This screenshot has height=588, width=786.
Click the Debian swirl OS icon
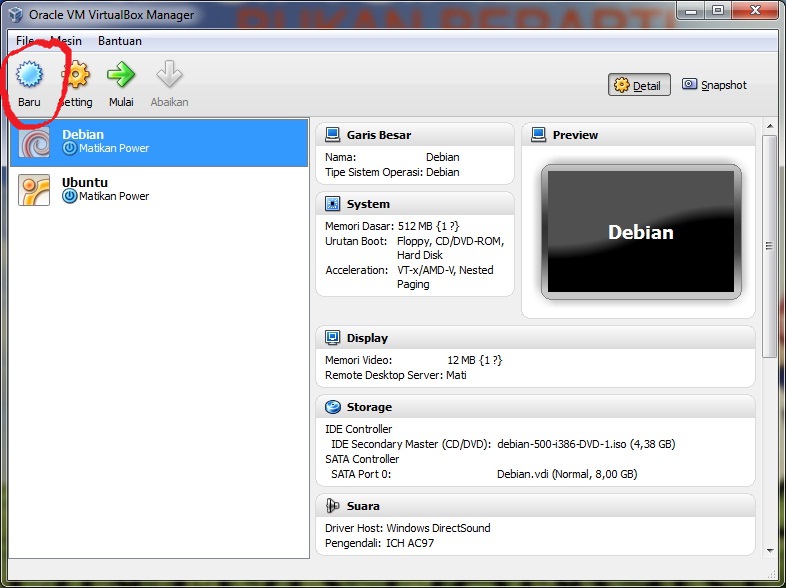[34, 142]
